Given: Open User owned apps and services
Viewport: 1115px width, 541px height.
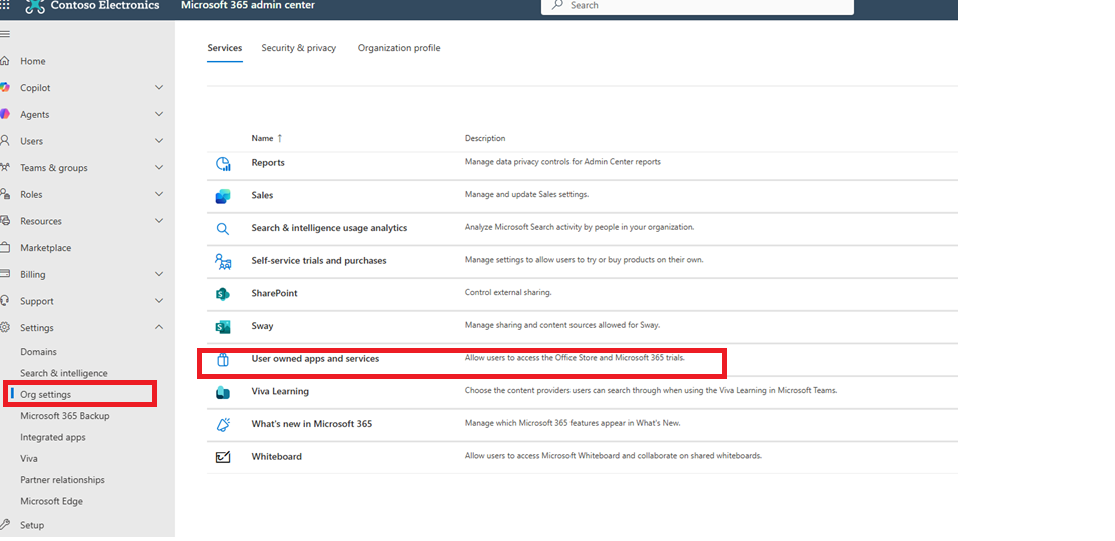Looking at the screenshot, I should coord(315,359).
